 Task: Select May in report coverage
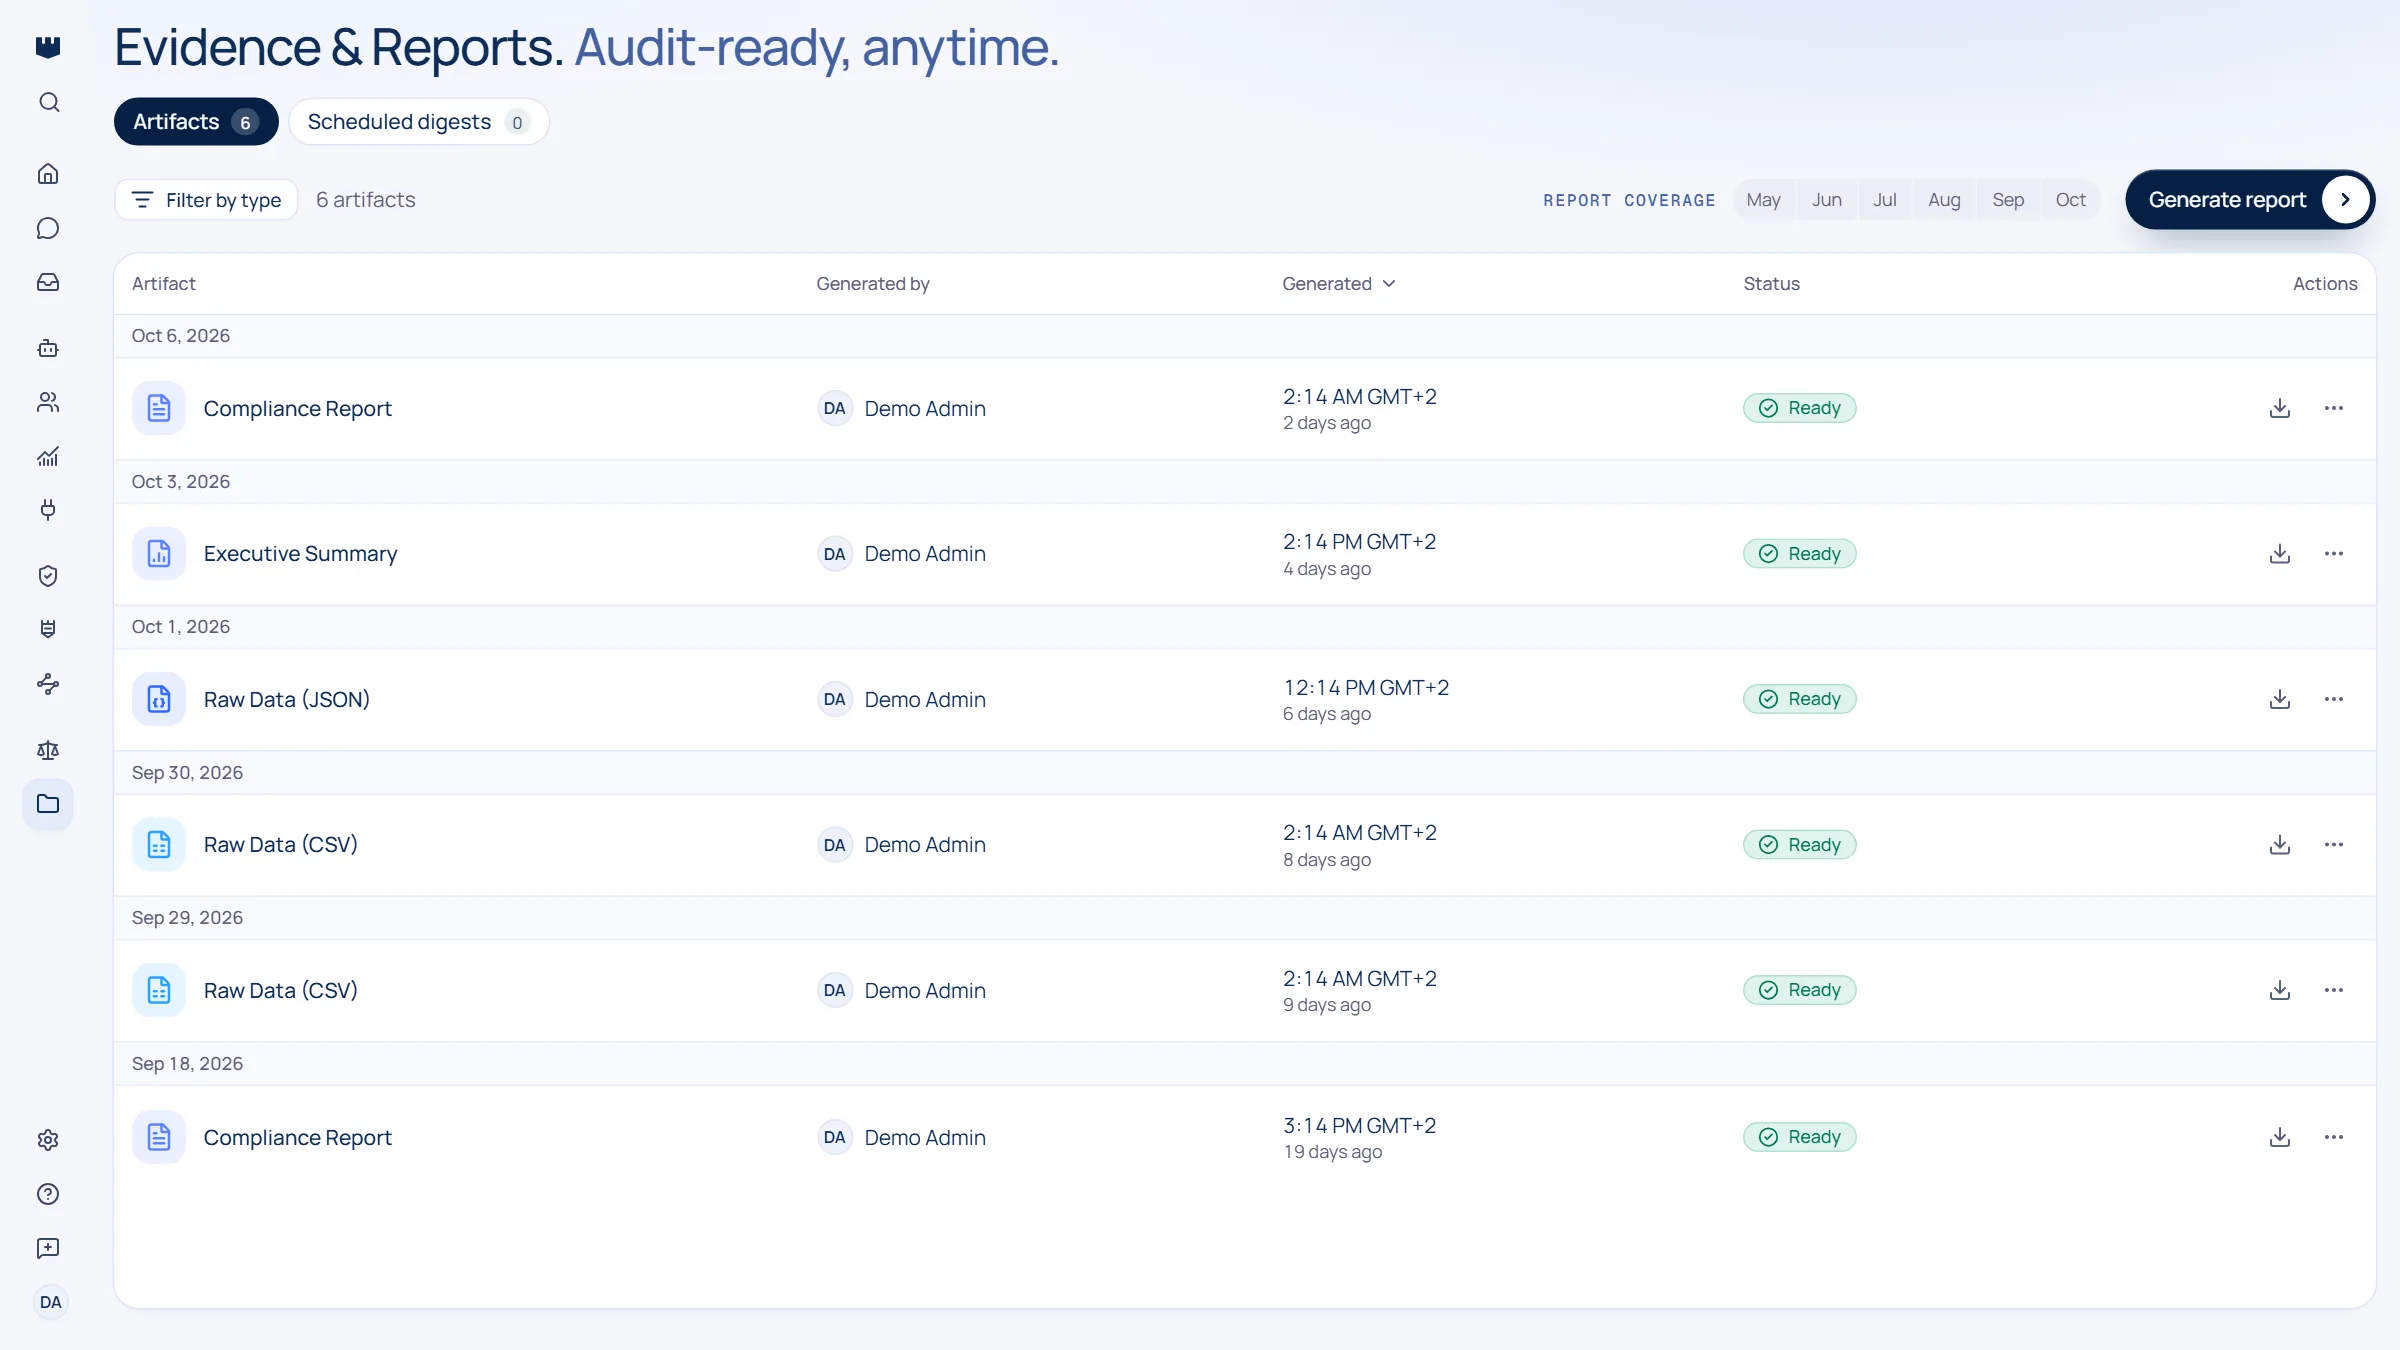[1763, 200]
